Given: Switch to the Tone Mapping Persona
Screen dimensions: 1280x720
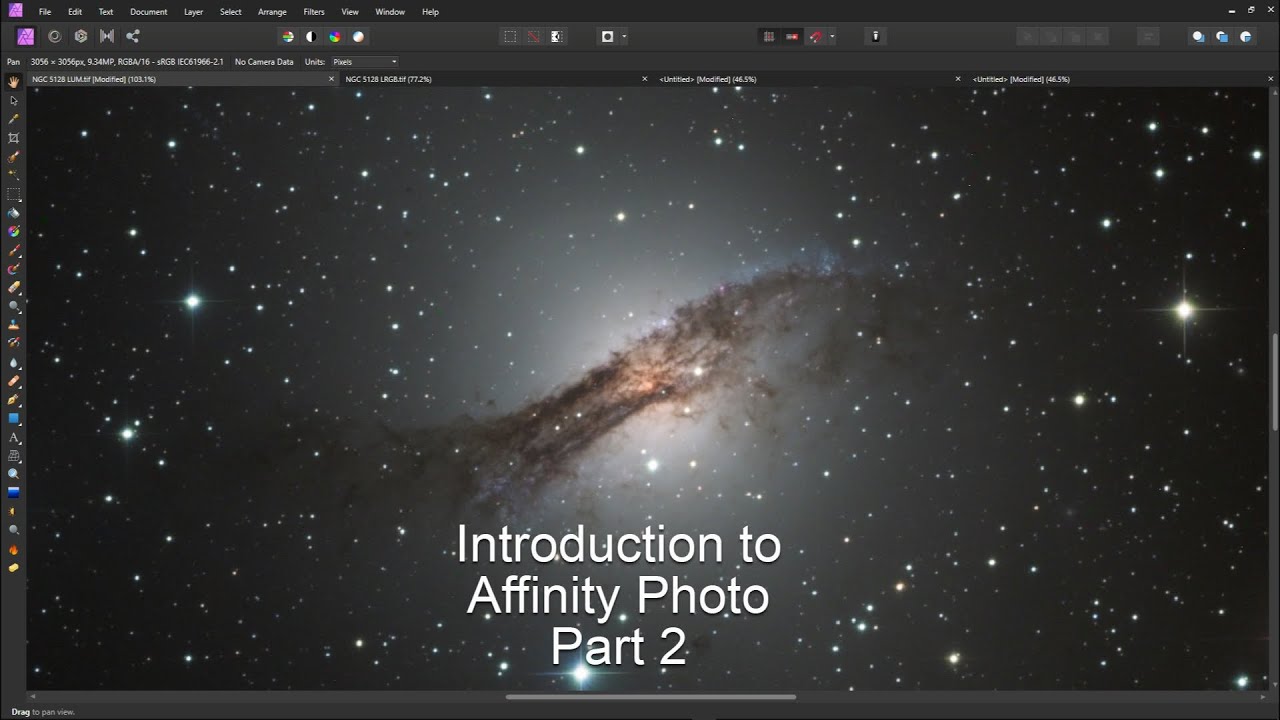Looking at the screenshot, I should pyautogui.click(x=107, y=36).
